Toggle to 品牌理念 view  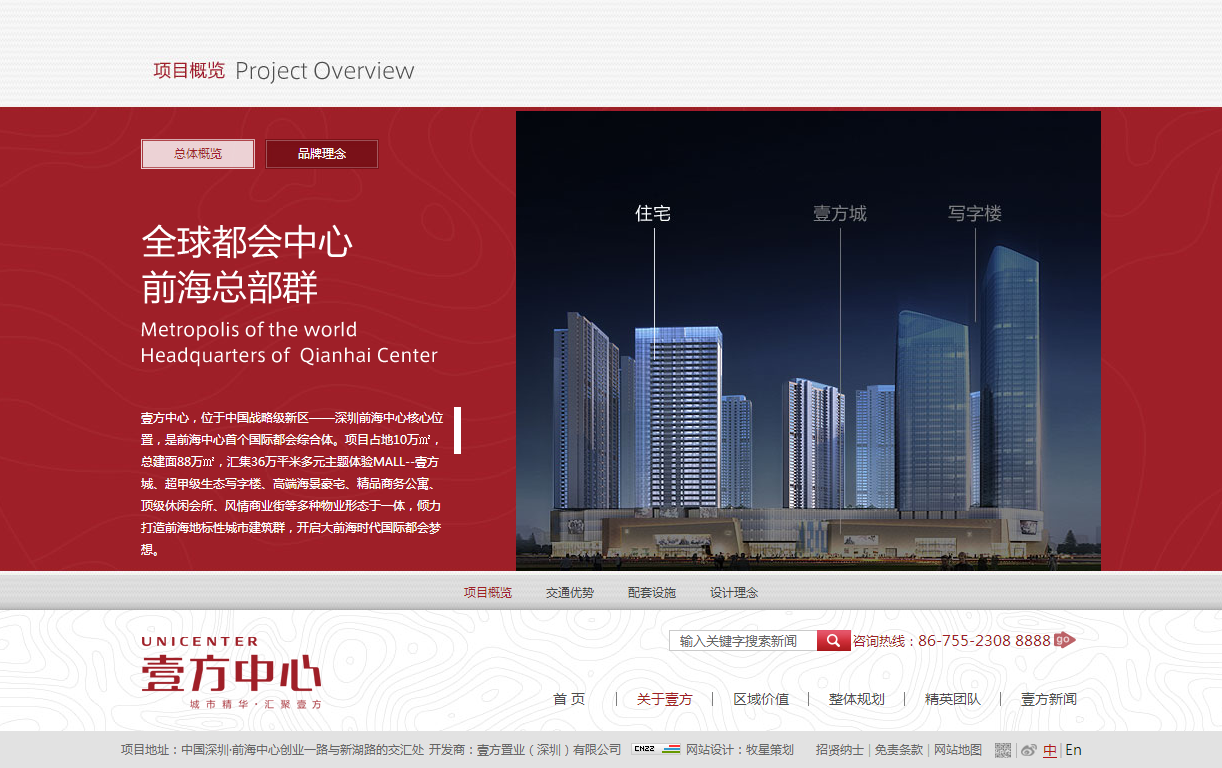coord(321,153)
